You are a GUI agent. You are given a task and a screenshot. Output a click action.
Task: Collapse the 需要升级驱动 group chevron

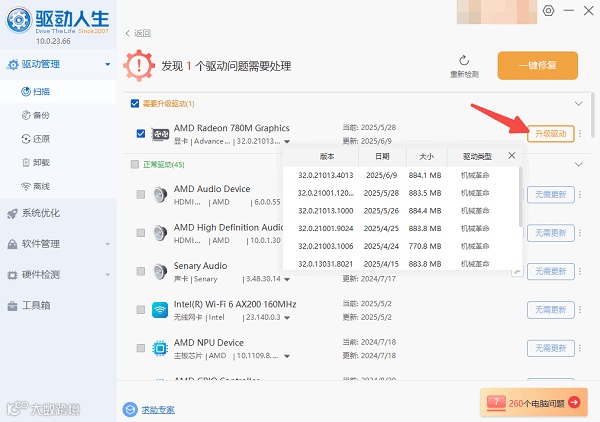[x=579, y=104]
